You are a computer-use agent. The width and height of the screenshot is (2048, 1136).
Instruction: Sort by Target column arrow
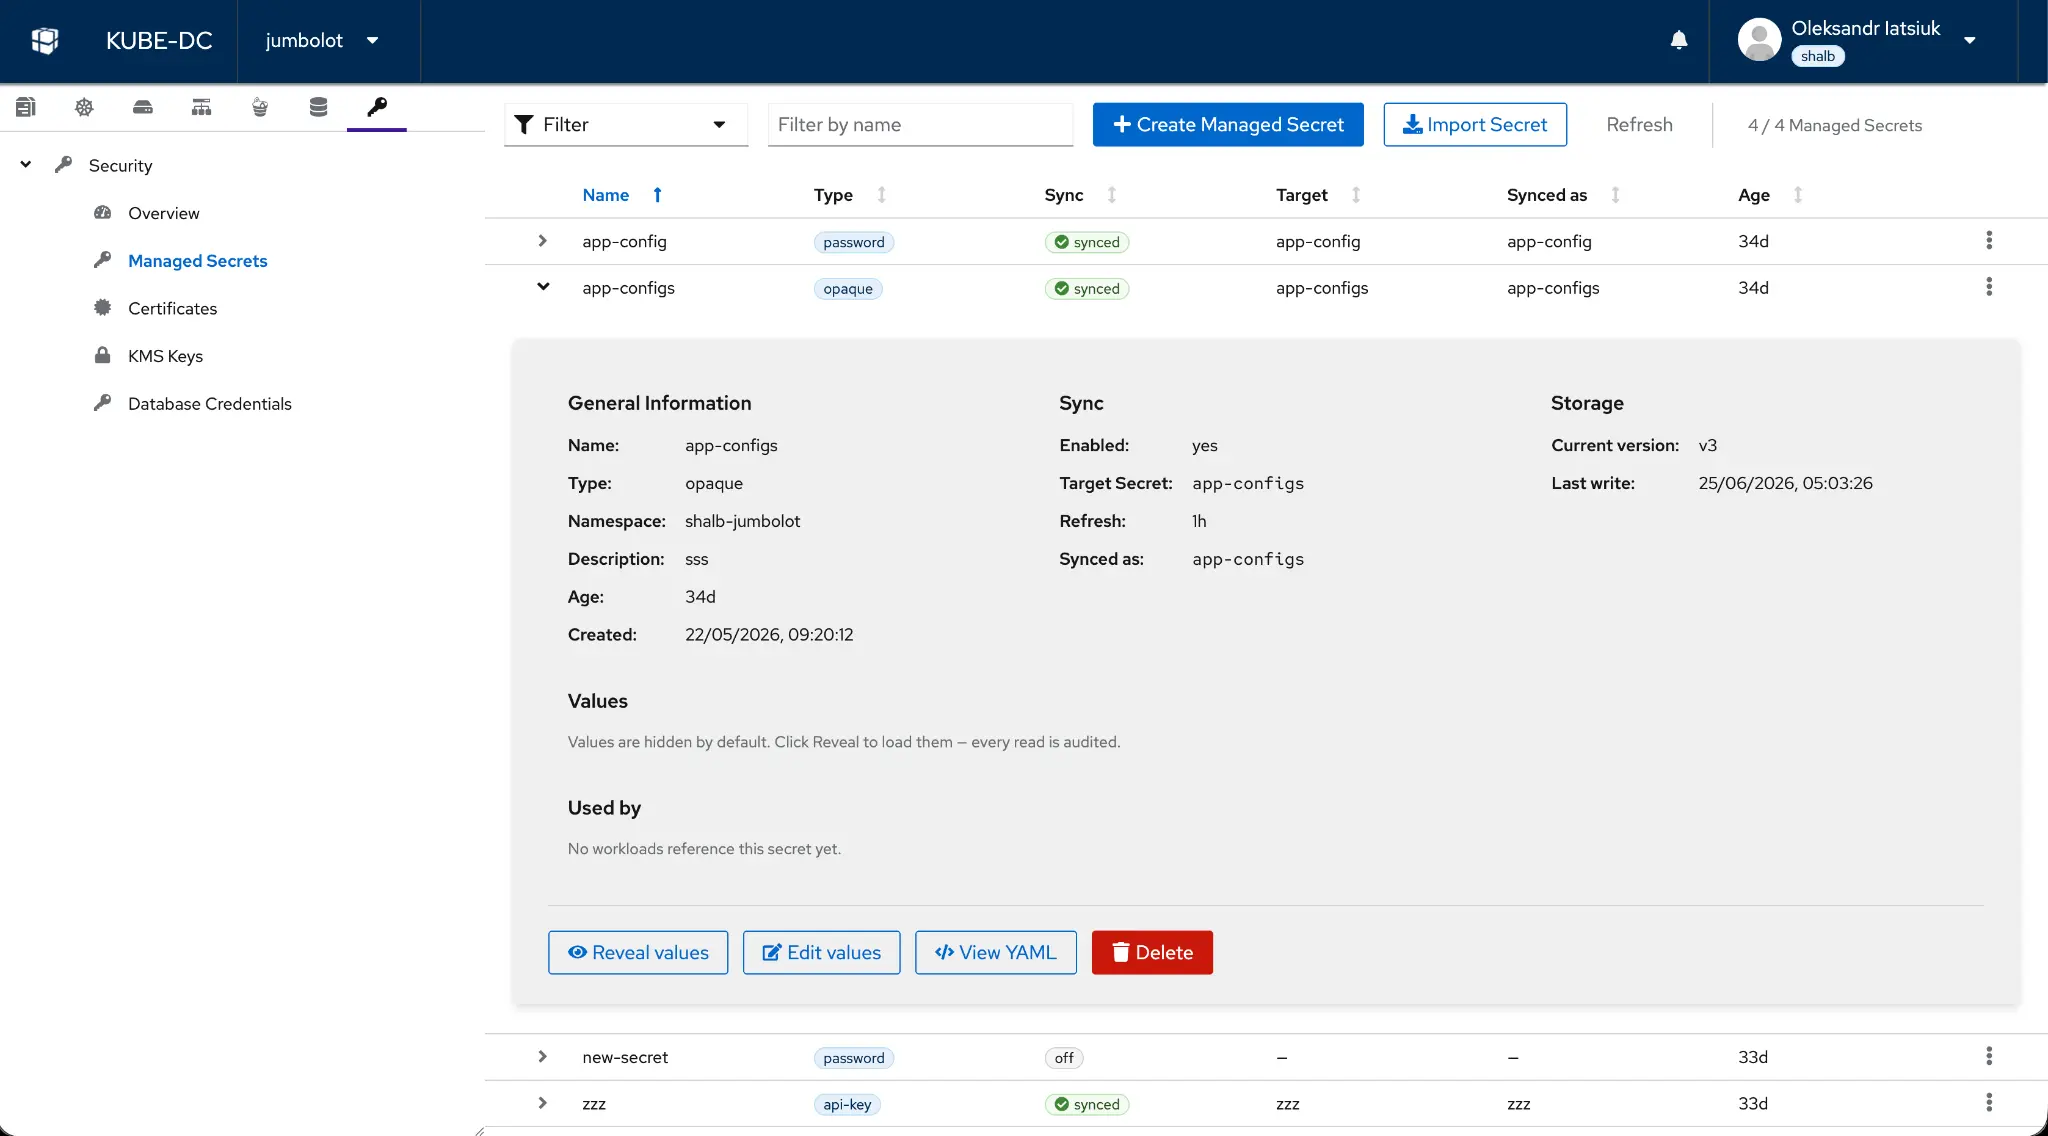[x=1356, y=195]
